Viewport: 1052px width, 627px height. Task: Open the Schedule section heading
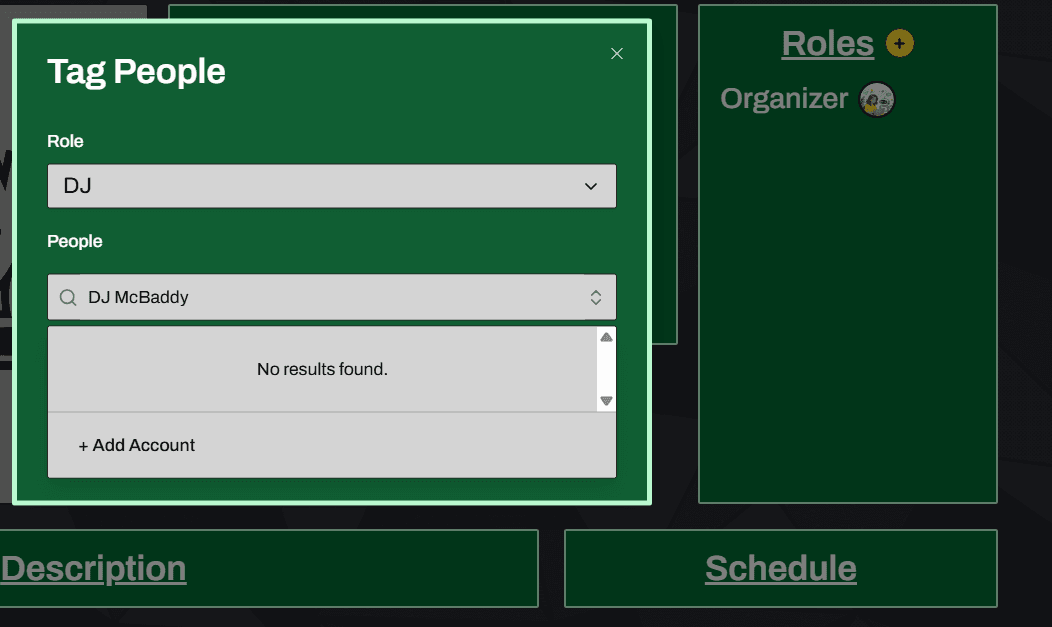[x=780, y=568]
